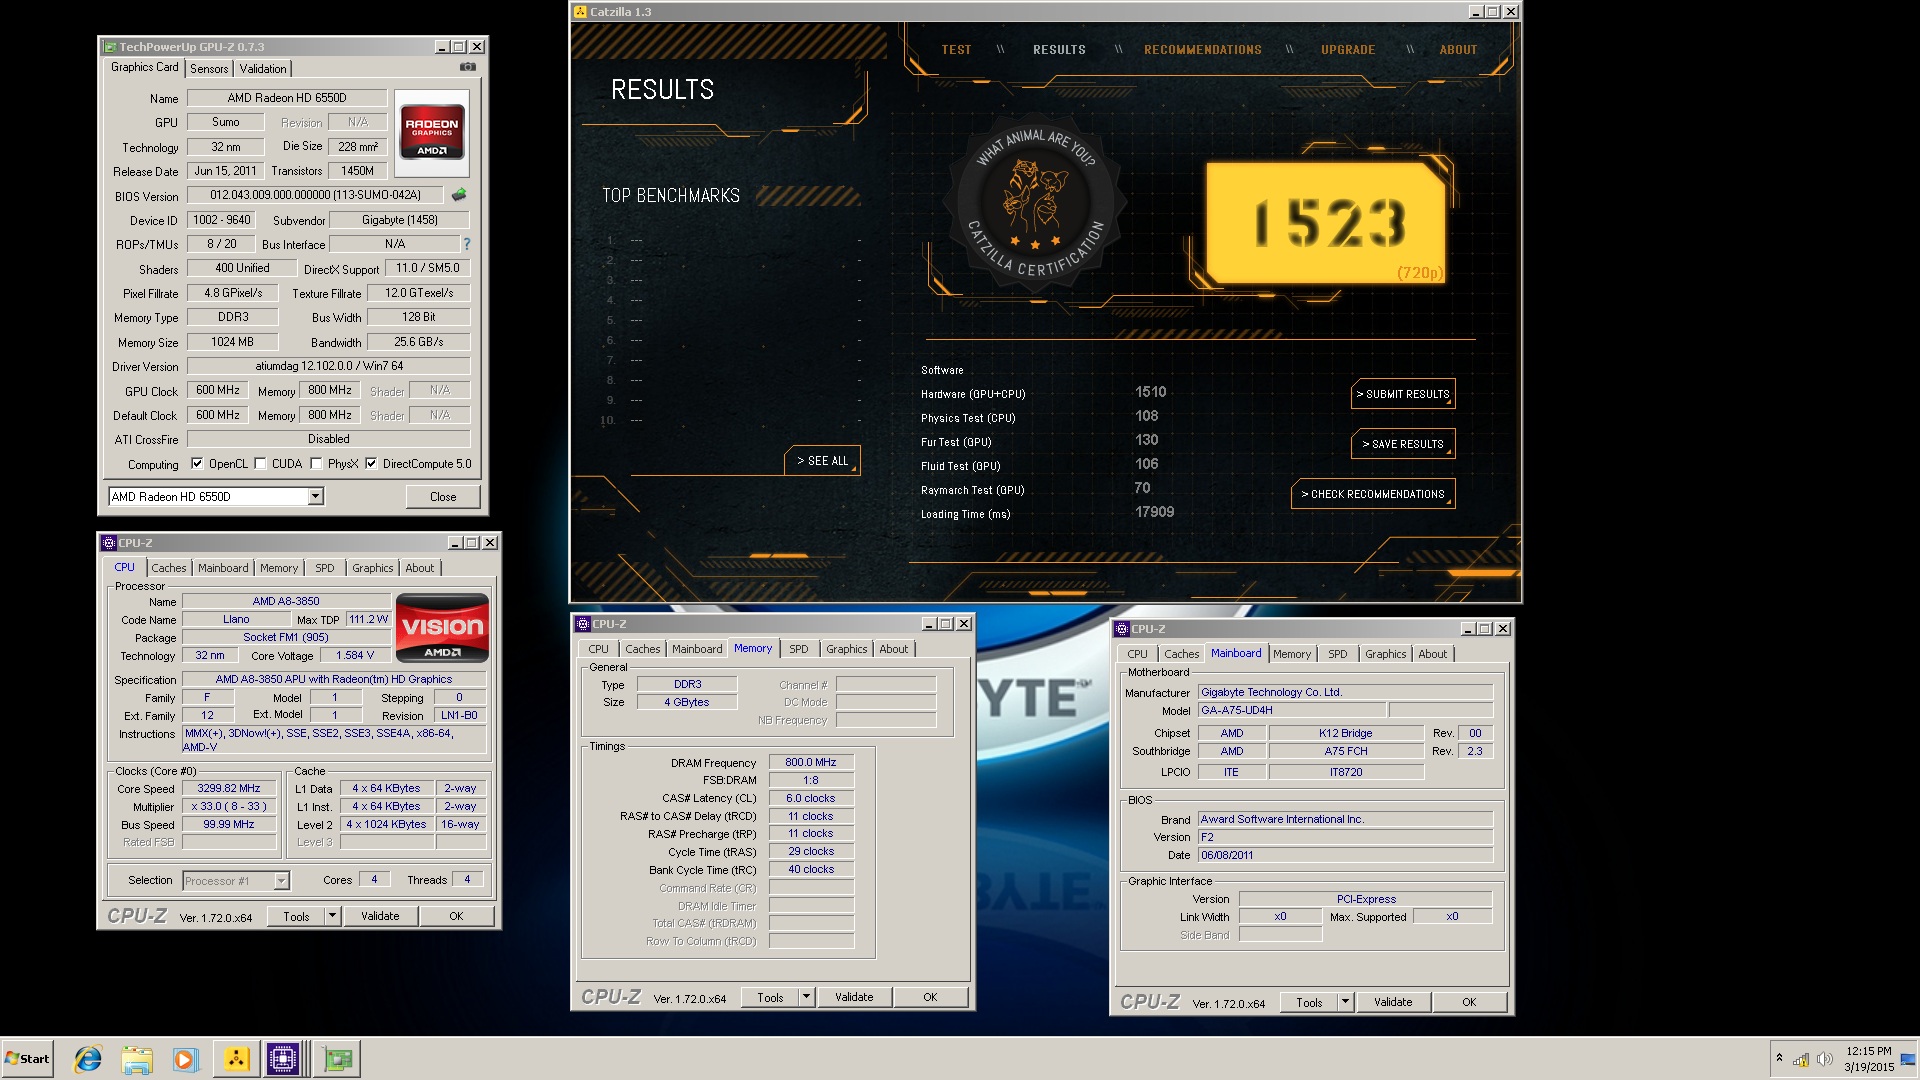This screenshot has height=1080, width=1920.
Task: Click Validate in CPU-Z Memory window
Action: tap(854, 997)
